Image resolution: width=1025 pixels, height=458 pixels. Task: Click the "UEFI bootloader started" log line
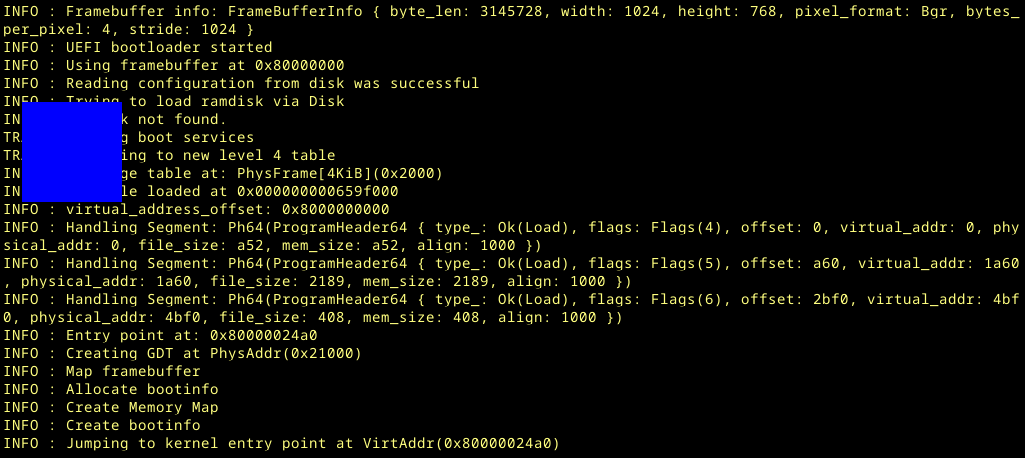point(168,47)
